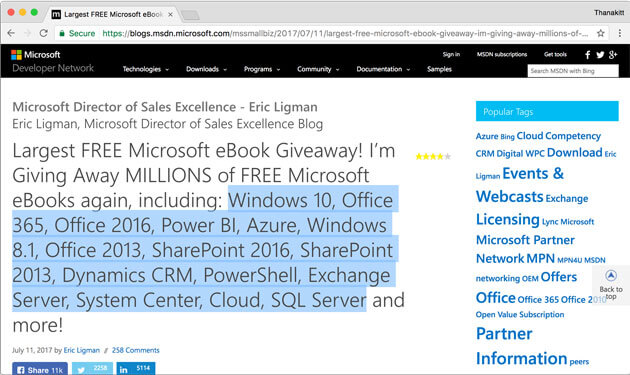
Task: Expand the Community dropdown menu
Action: click(x=318, y=69)
